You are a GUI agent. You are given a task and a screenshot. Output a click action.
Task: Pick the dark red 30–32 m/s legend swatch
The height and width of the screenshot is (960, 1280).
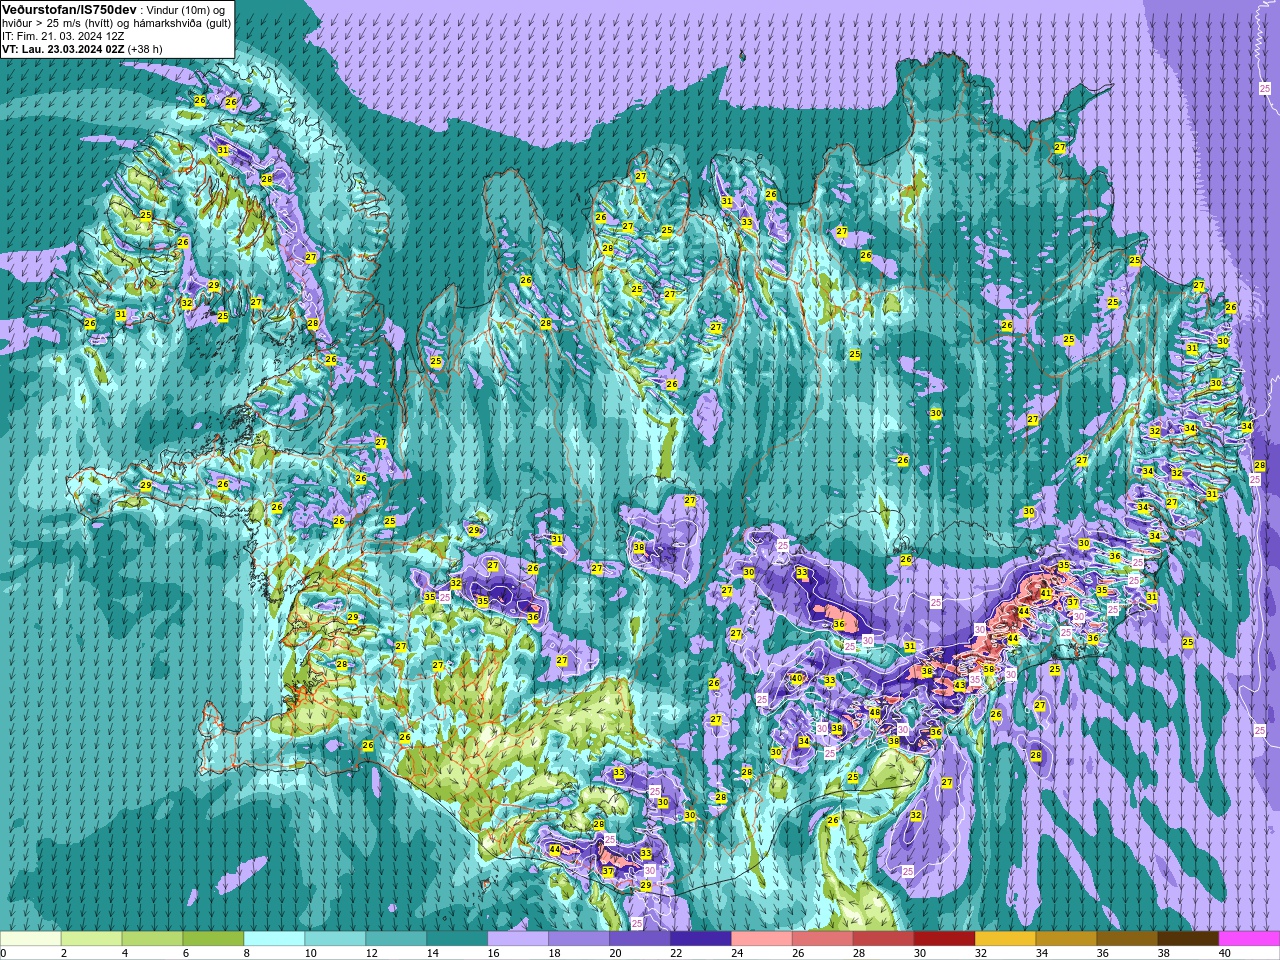tap(945, 939)
